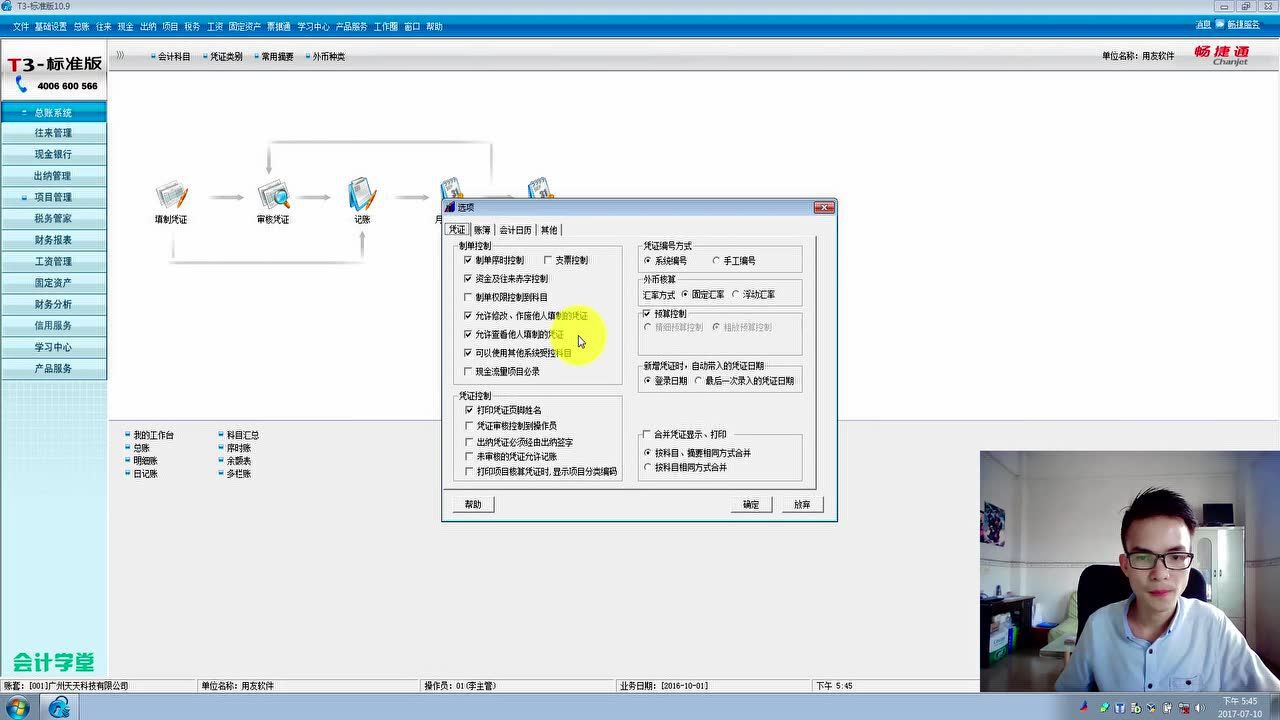Viewport: 1280px width, 720px height.
Task: Toggle 预算控制 checkbox
Action: point(647,314)
